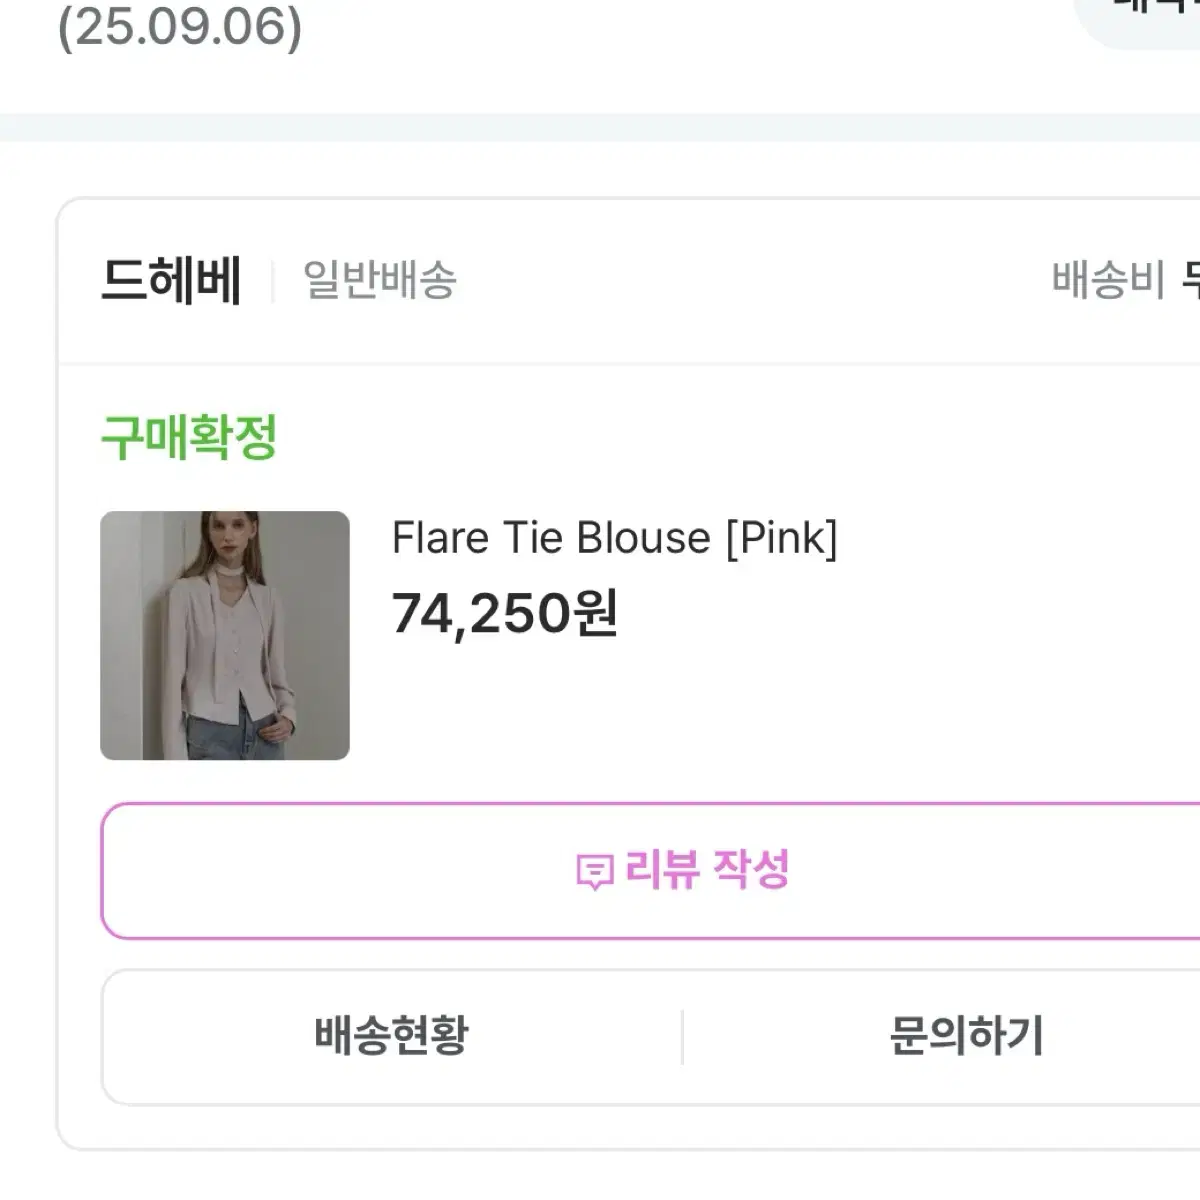This screenshot has height=1200, width=1200.
Task: Click inside the bottom action bar
Action: (x=640, y=1037)
